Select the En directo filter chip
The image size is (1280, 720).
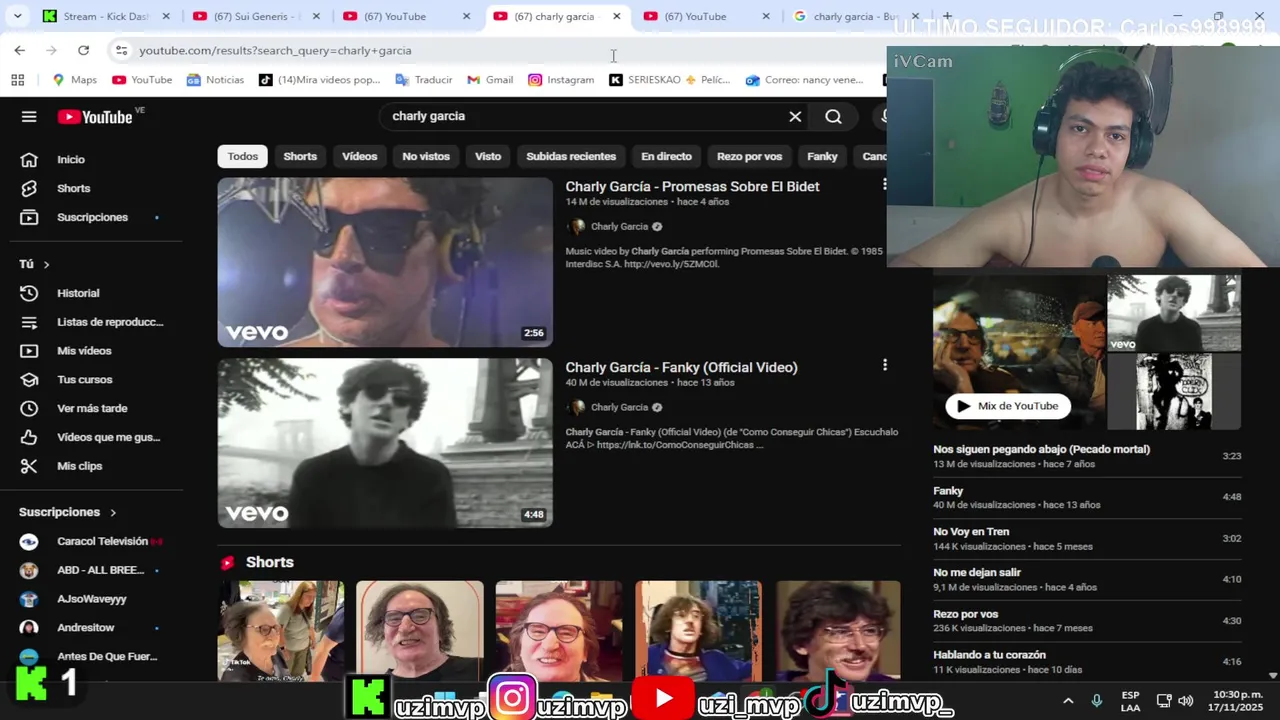coord(666,156)
